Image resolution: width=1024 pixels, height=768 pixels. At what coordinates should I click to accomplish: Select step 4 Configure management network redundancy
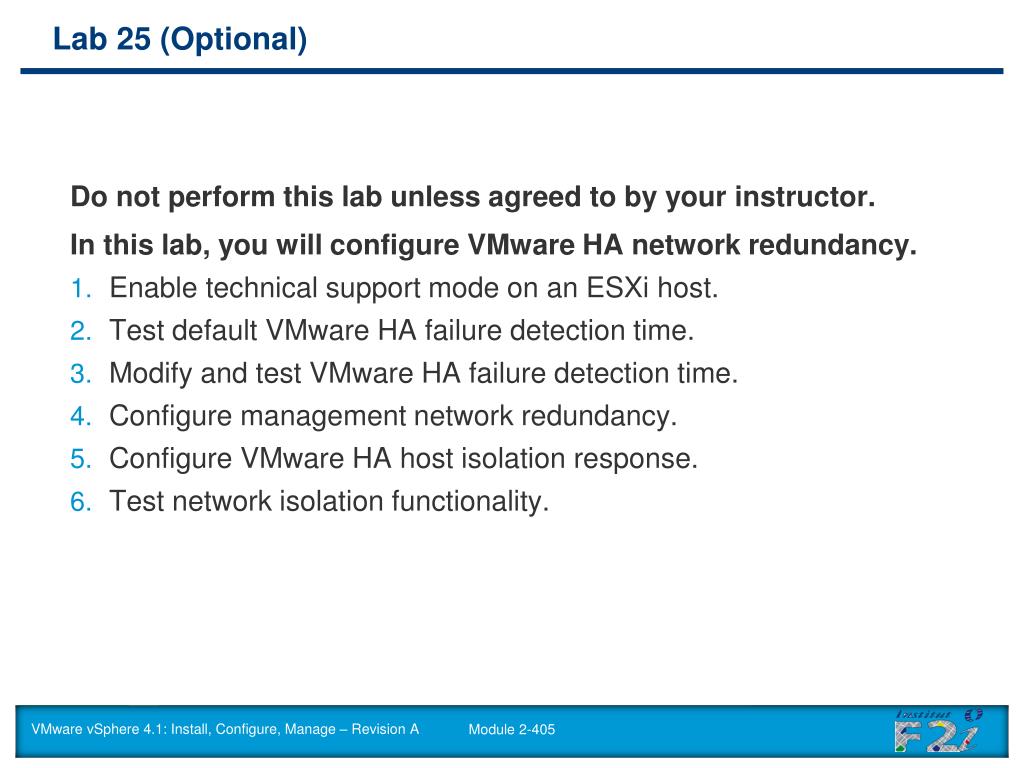[393, 416]
